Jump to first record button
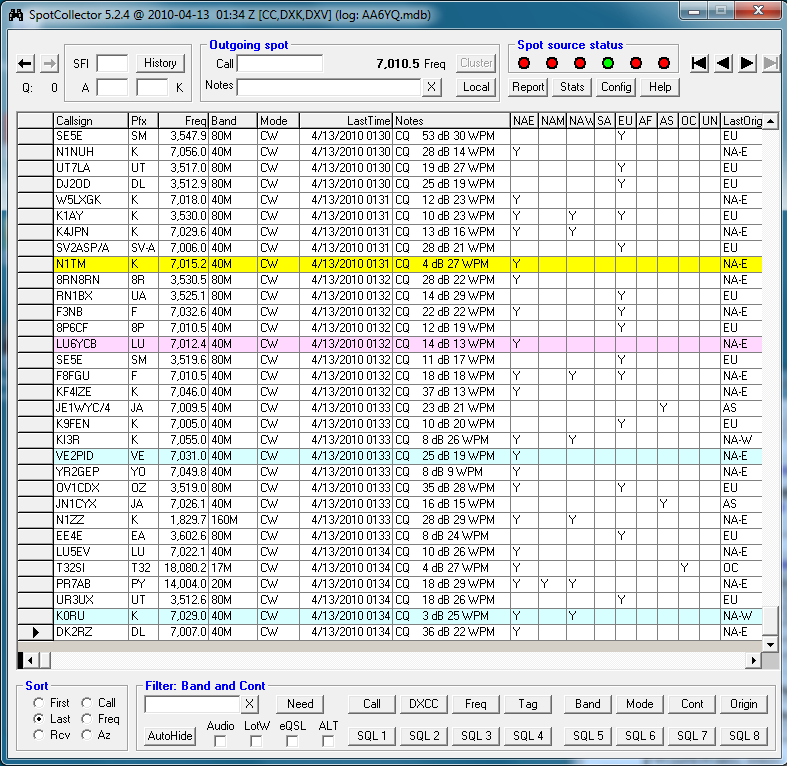This screenshot has width=787, height=766. point(699,63)
